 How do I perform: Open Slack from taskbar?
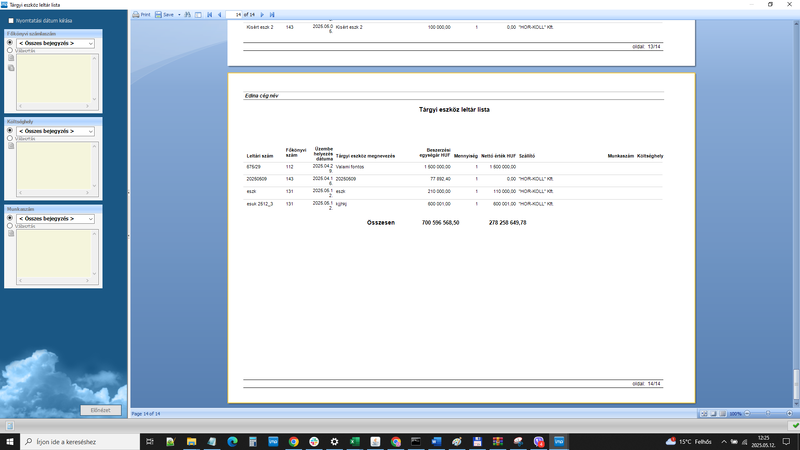pyautogui.click(x=314, y=442)
